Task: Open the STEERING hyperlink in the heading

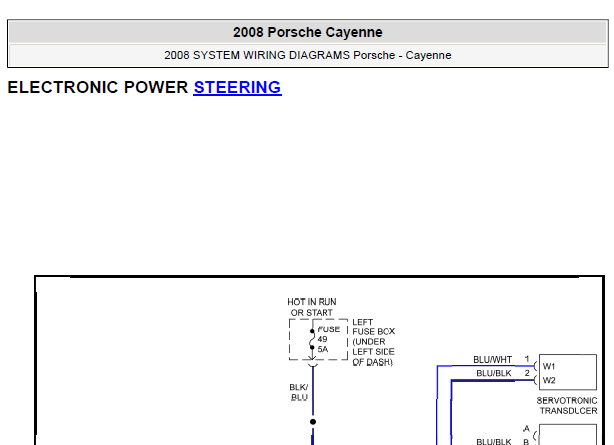Action: 237,87
